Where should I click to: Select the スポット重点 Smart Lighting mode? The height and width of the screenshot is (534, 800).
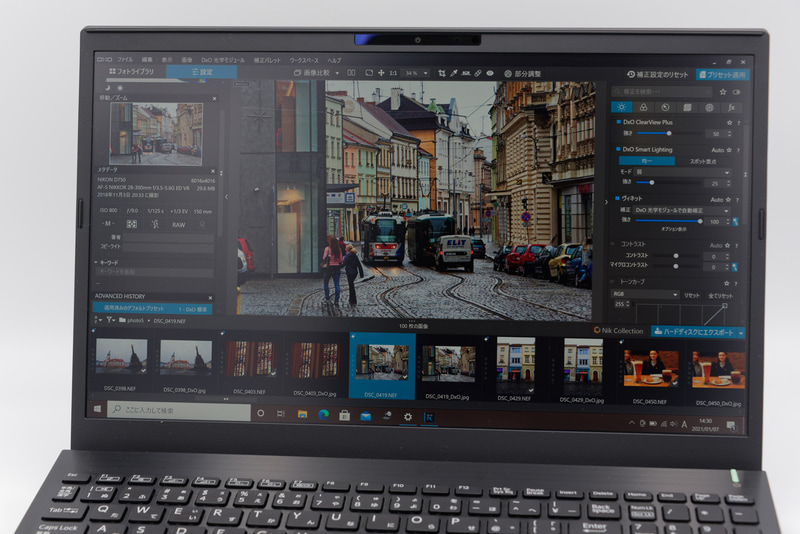(703, 161)
